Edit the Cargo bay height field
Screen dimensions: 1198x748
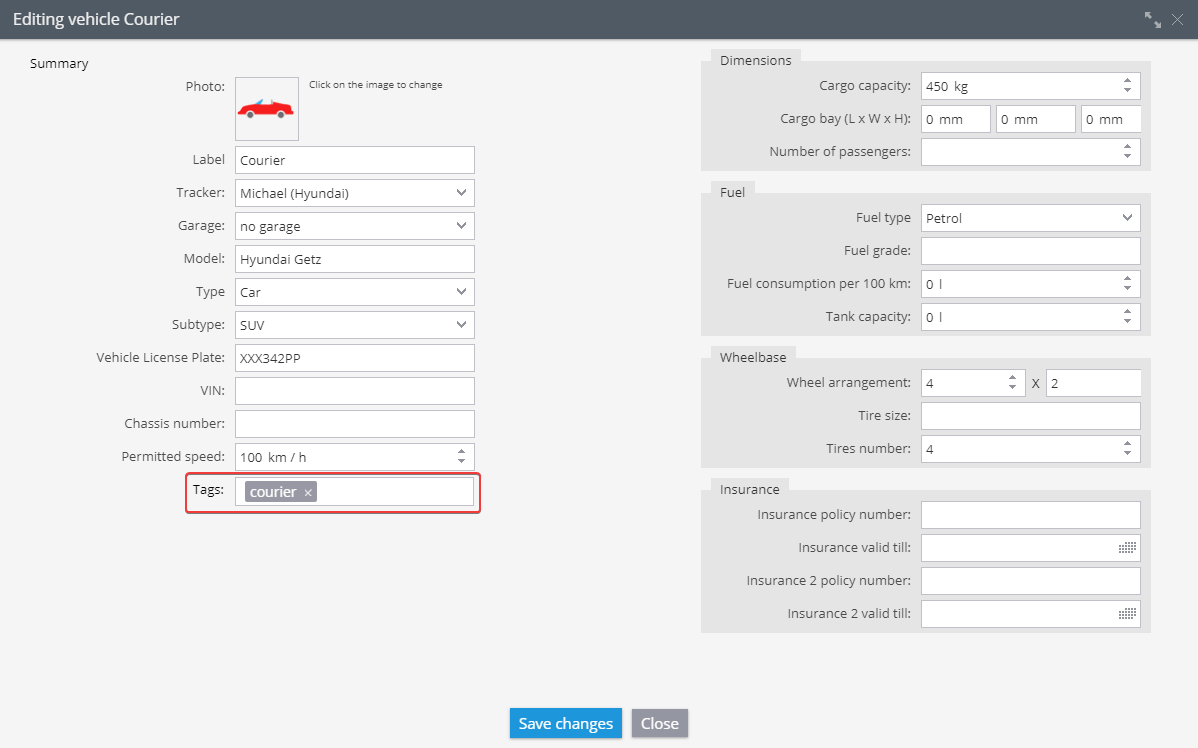(1111, 119)
